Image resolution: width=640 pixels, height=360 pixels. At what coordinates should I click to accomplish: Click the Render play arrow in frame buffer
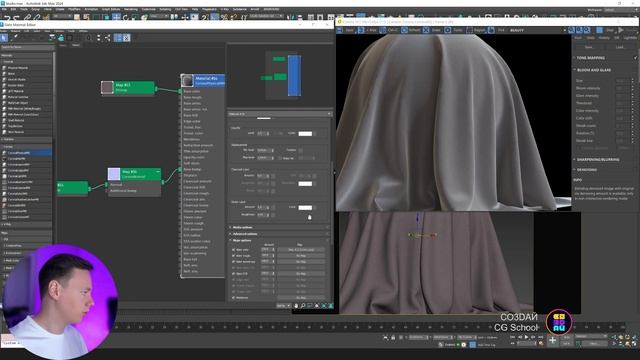[621, 30]
